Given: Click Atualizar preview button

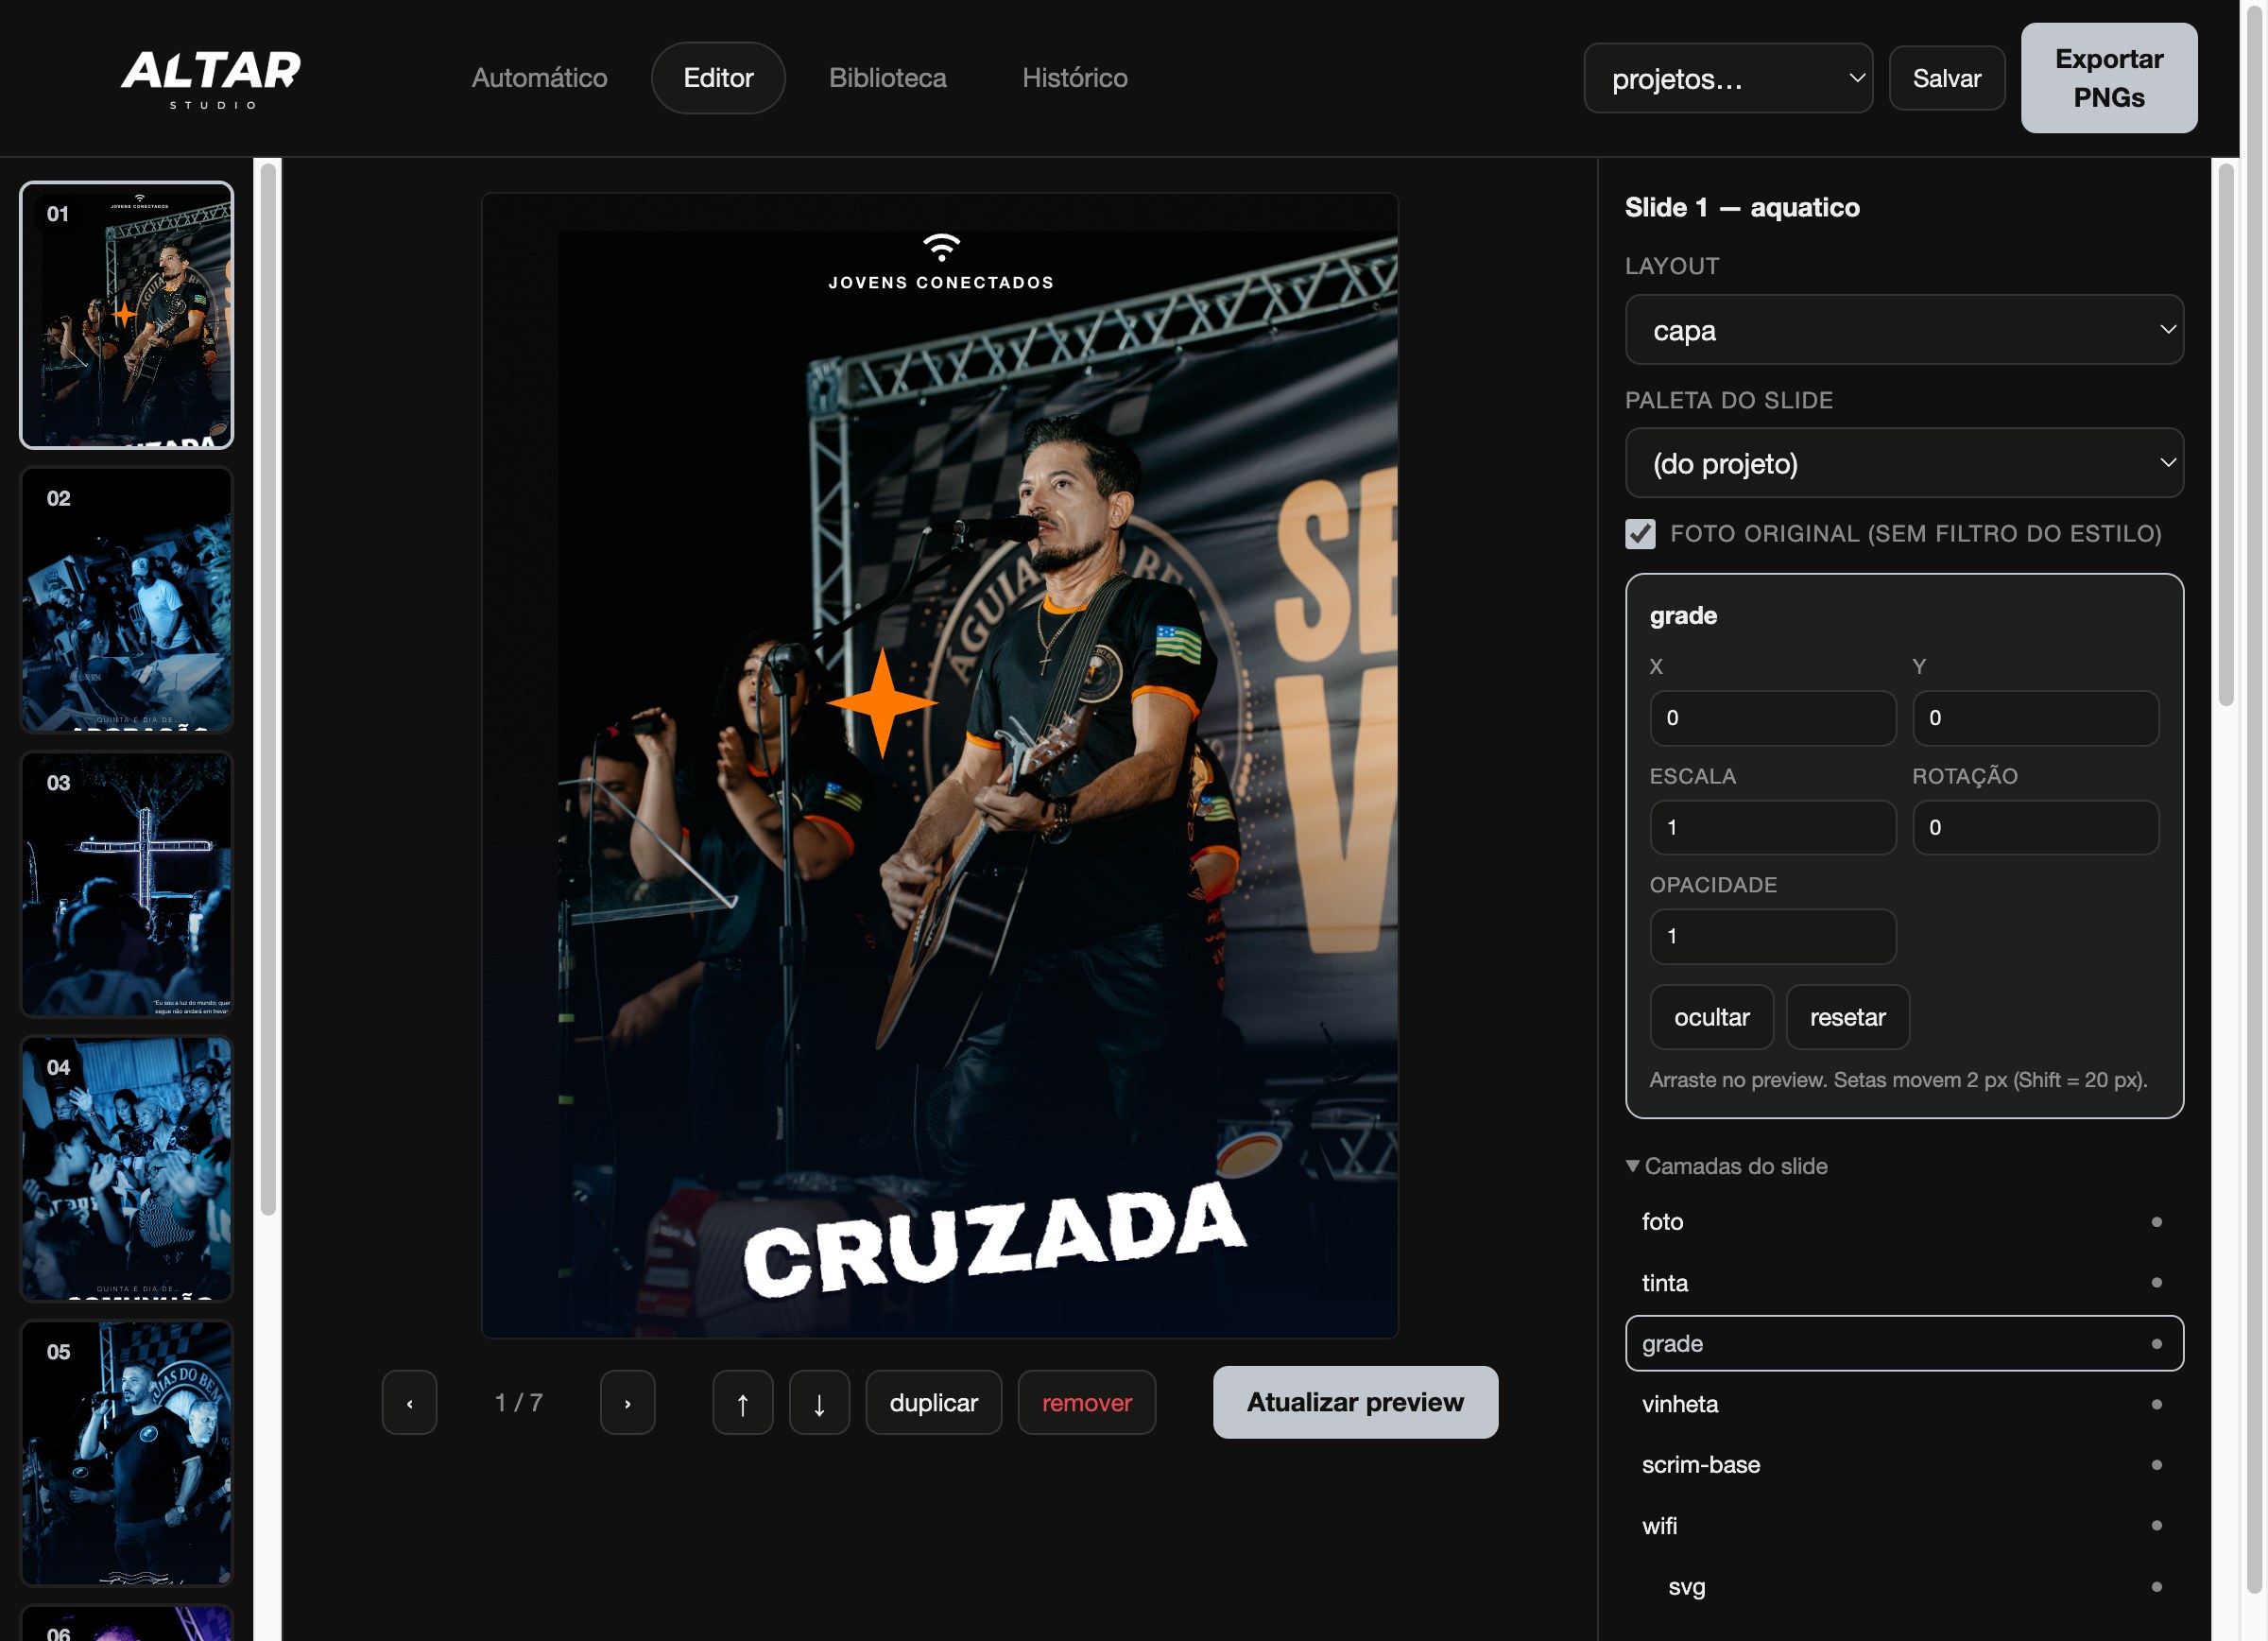Looking at the screenshot, I should (x=1355, y=1402).
